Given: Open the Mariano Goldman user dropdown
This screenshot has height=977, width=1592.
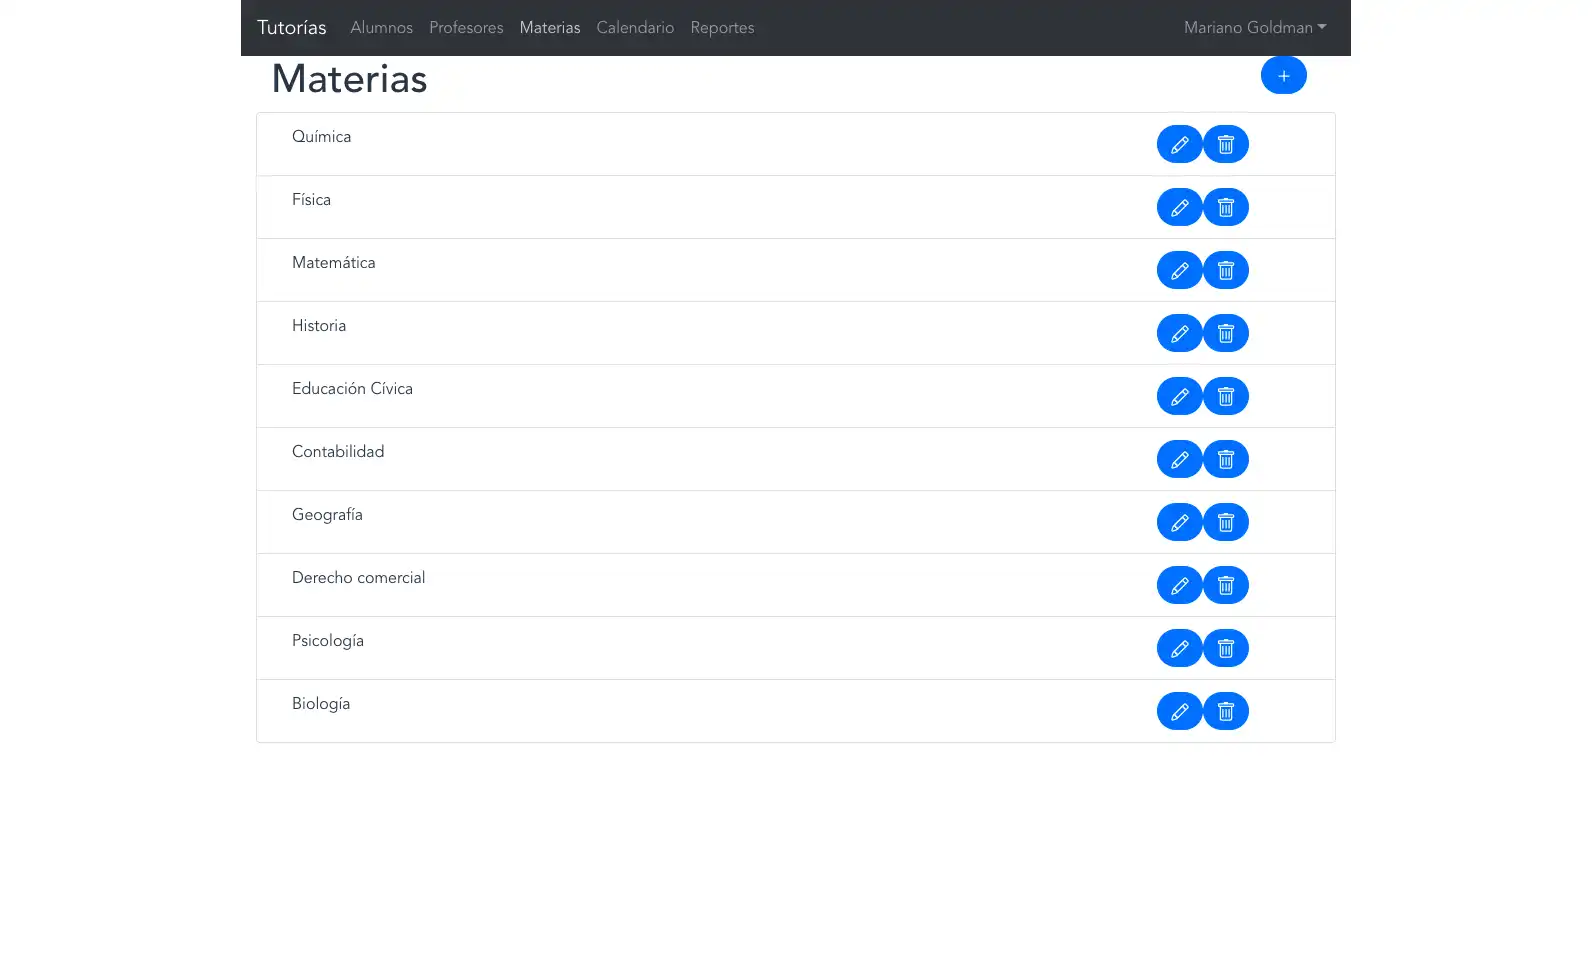Looking at the screenshot, I should pyautogui.click(x=1255, y=28).
